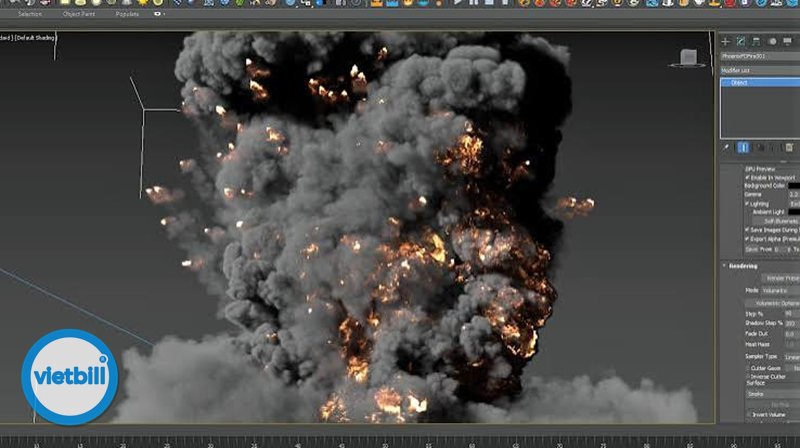Open the Hierarchy command panel tab
This screenshot has height=448, width=800.
(x=756, y=41)
